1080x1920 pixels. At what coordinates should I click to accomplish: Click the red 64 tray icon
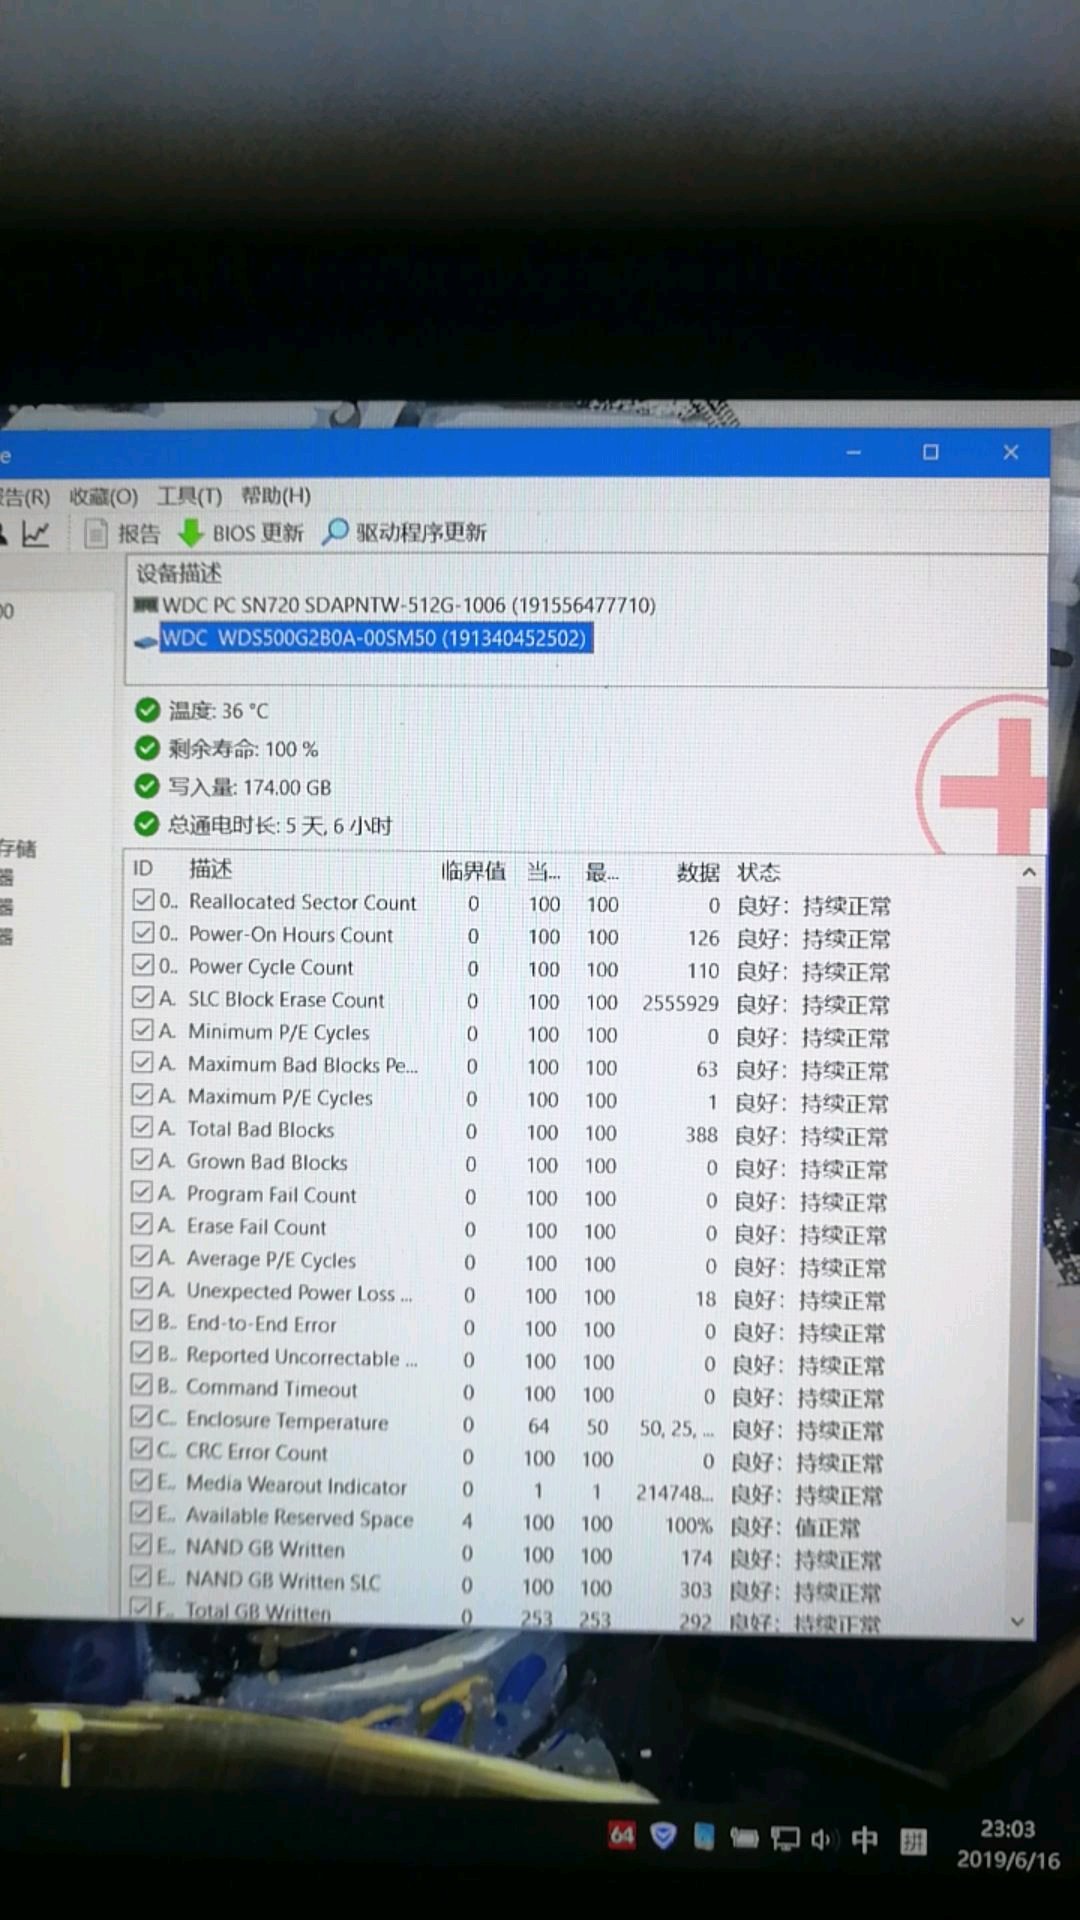point(622,1834)
